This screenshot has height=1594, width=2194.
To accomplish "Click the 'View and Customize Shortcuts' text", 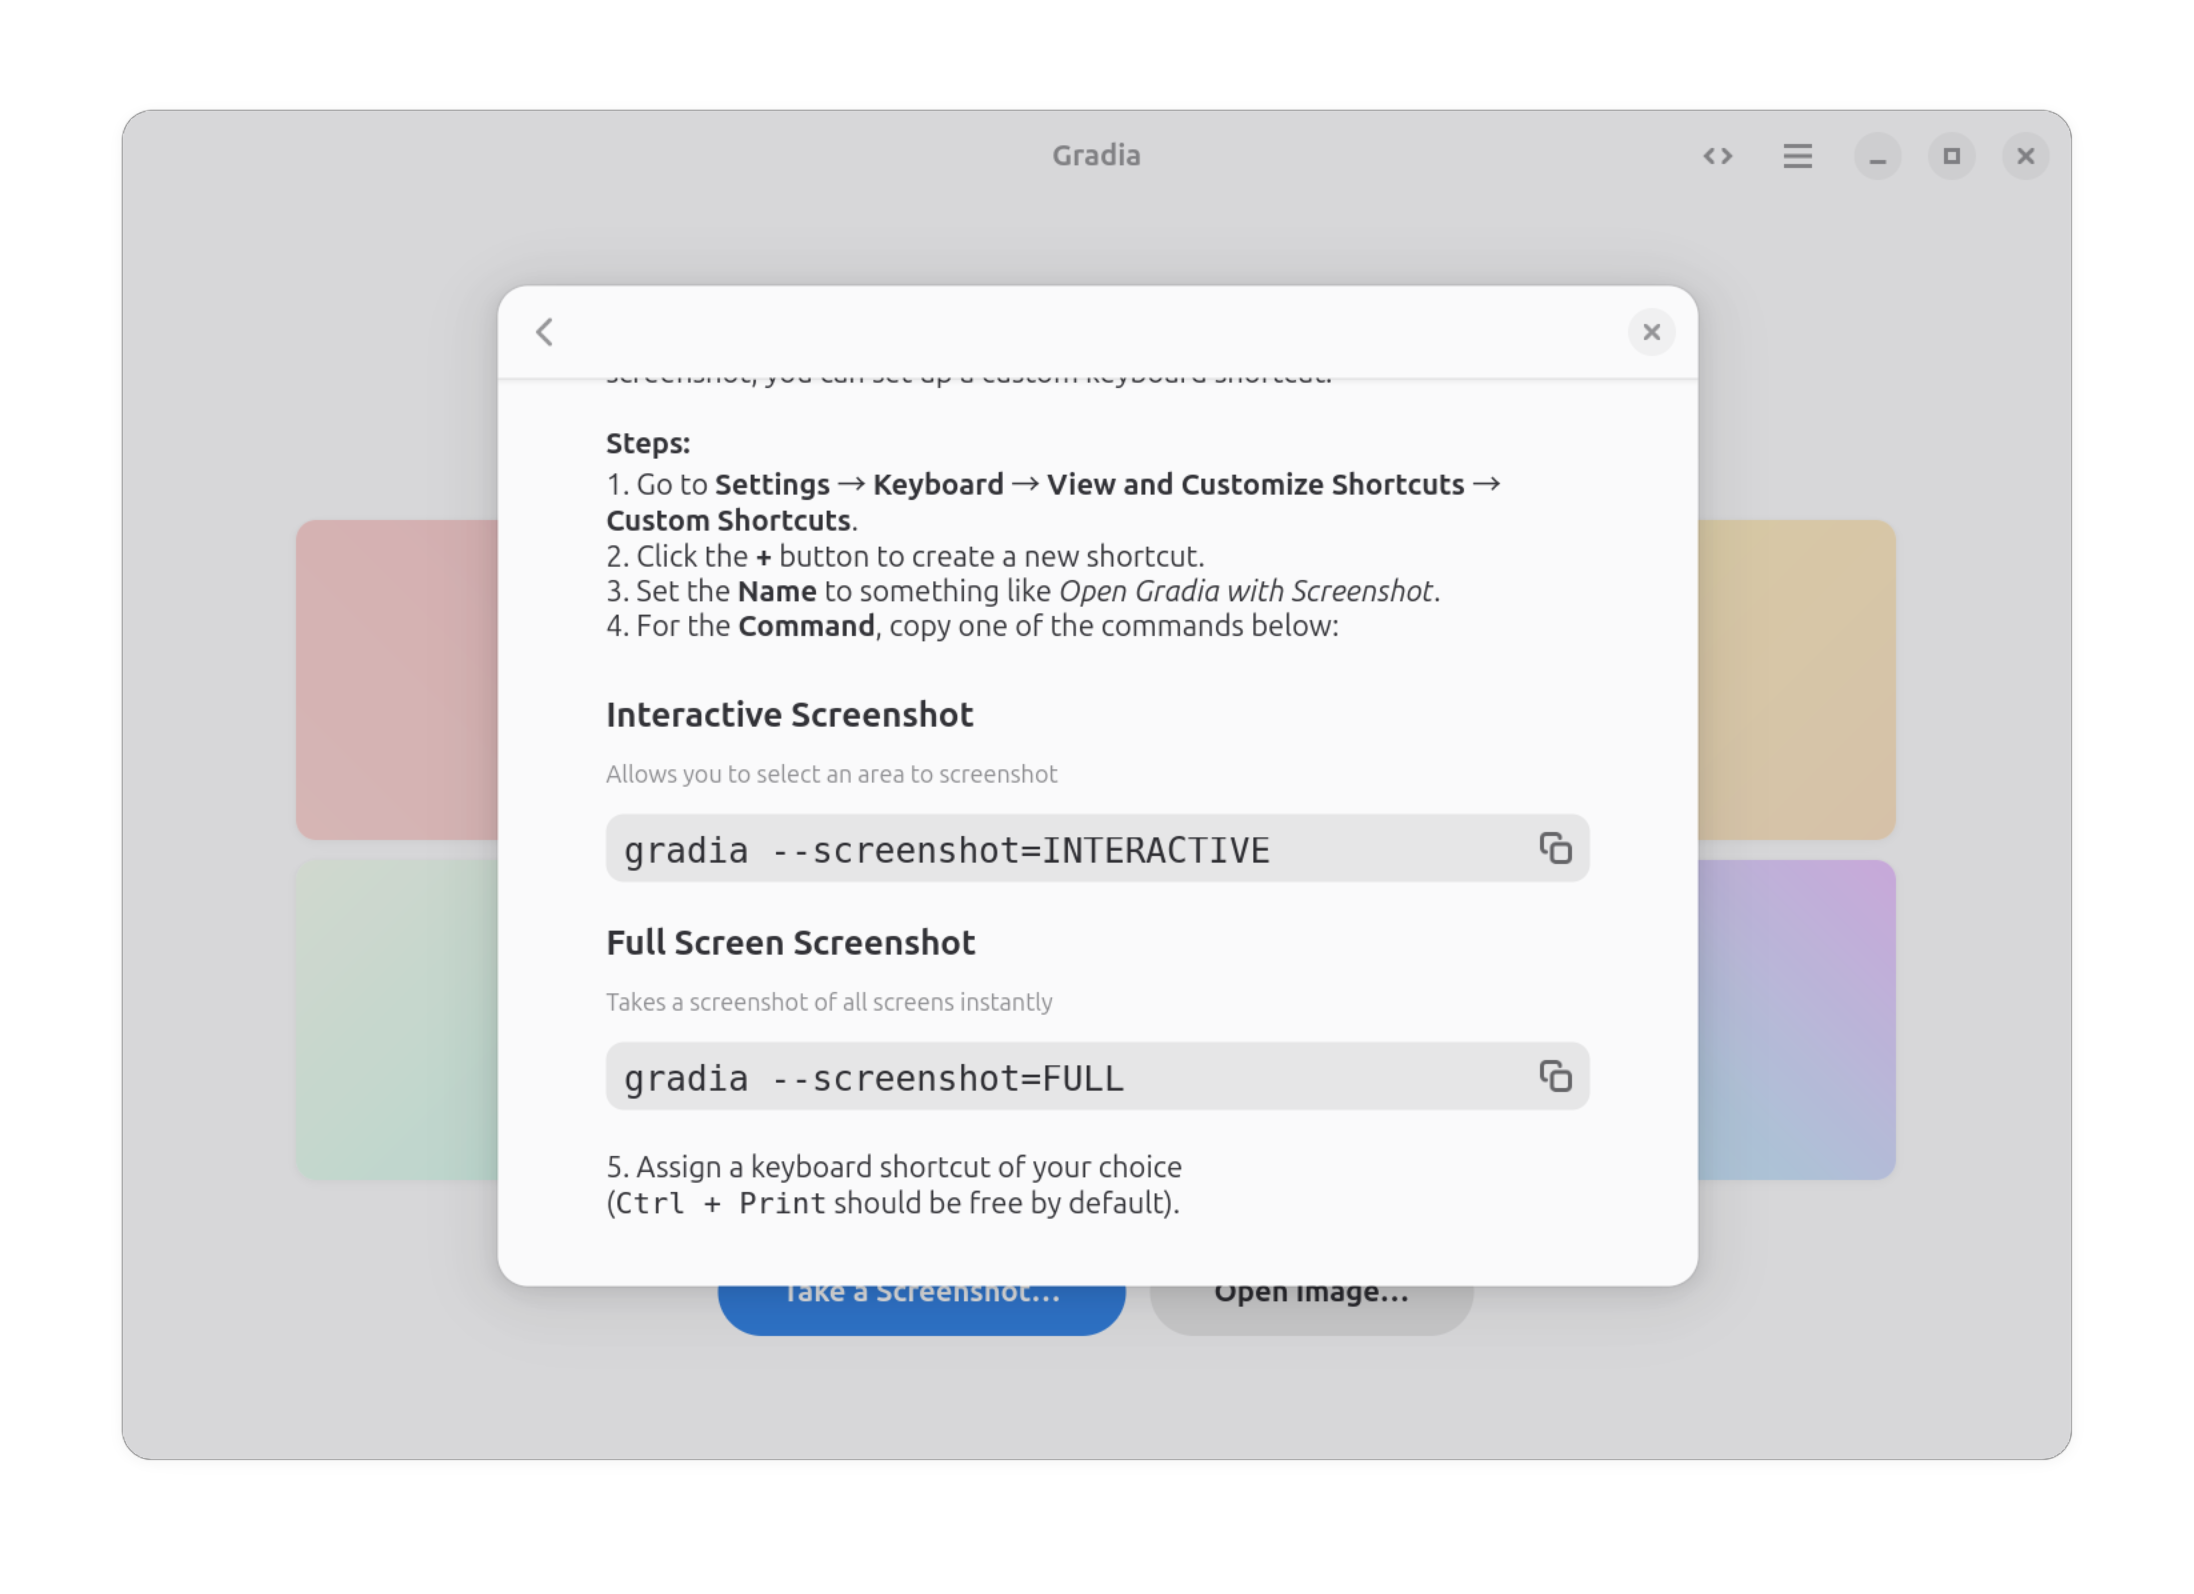I will (x=1255, y=484).
